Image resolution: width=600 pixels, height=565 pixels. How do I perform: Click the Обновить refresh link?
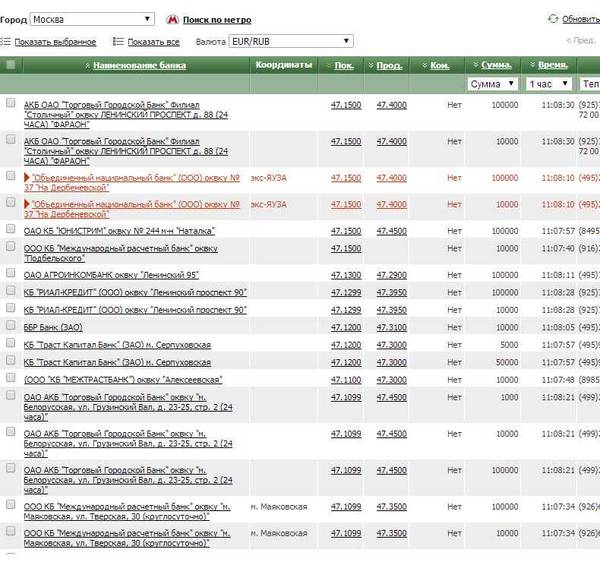tap(581, 19)
